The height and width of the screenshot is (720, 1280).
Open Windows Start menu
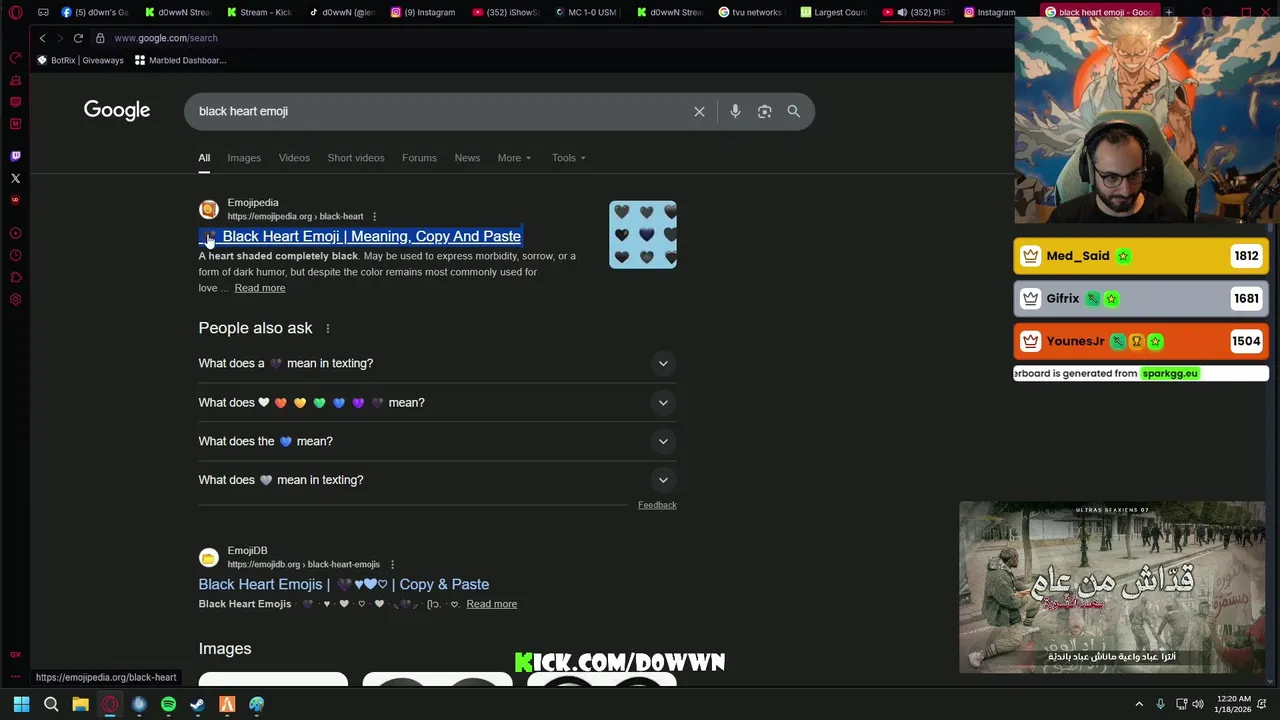click(x=21, y=704)
